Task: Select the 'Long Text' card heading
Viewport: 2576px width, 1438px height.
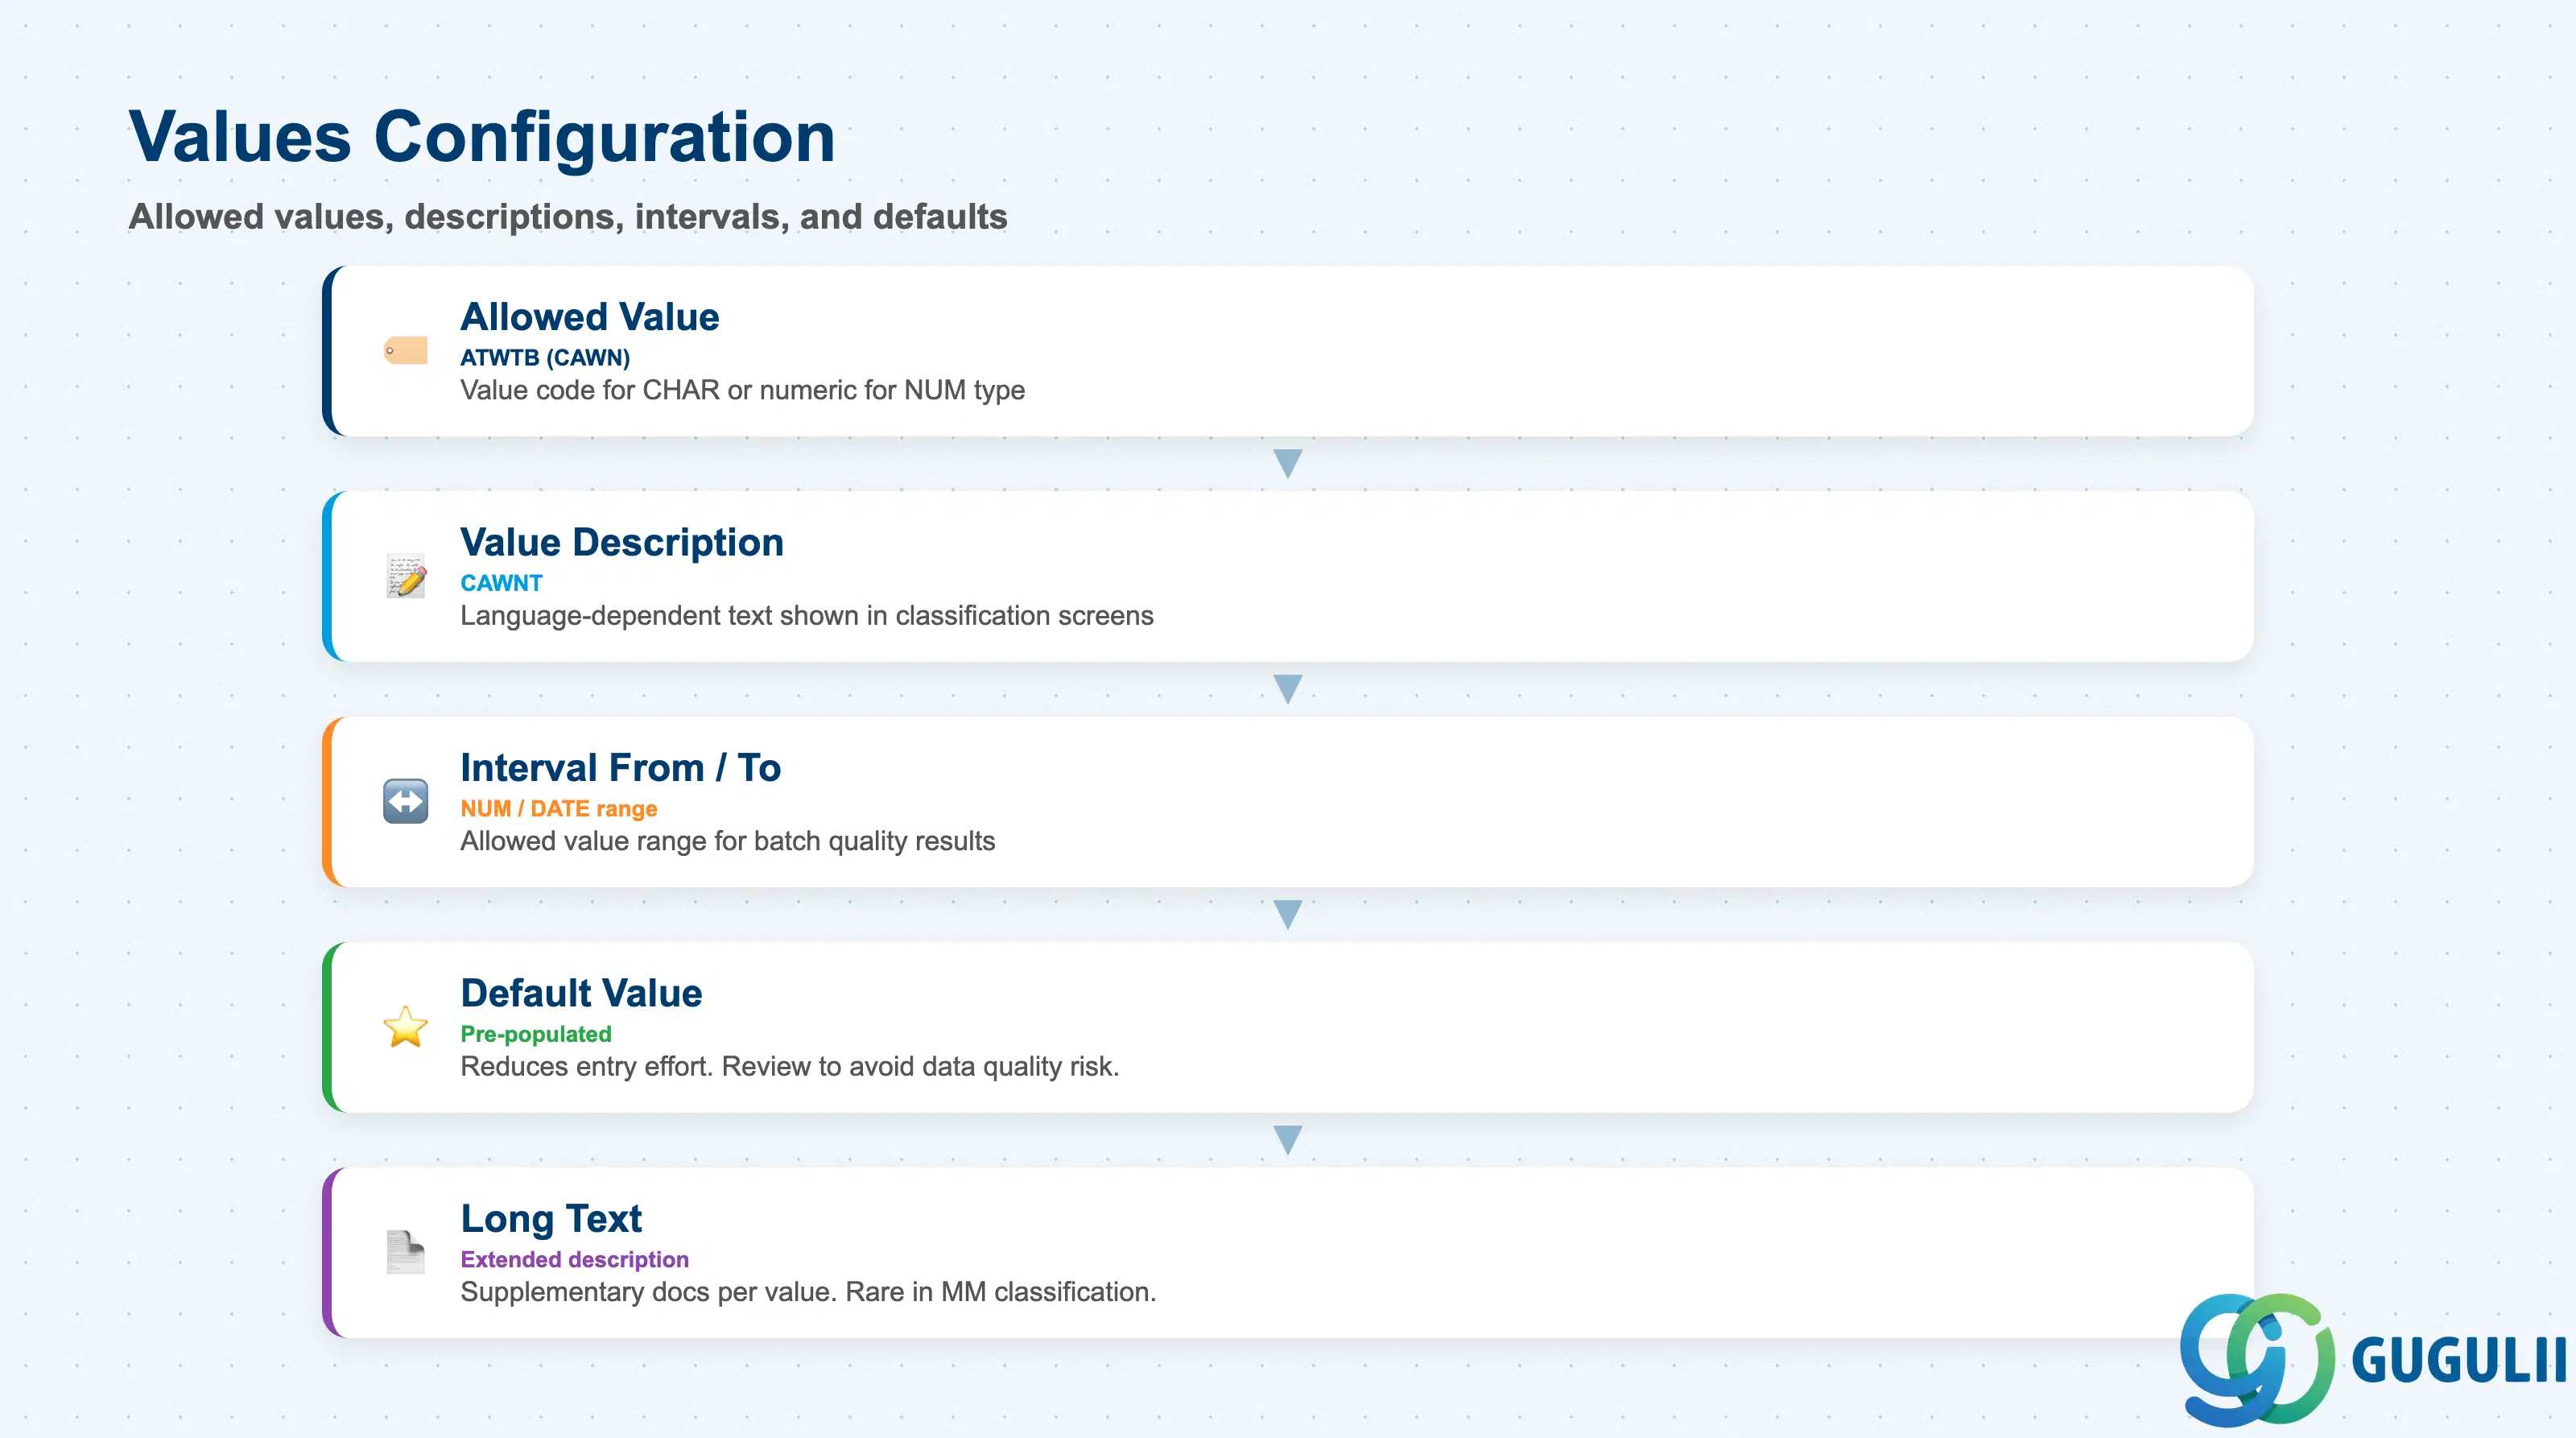Action: [x=551, y=1219]
